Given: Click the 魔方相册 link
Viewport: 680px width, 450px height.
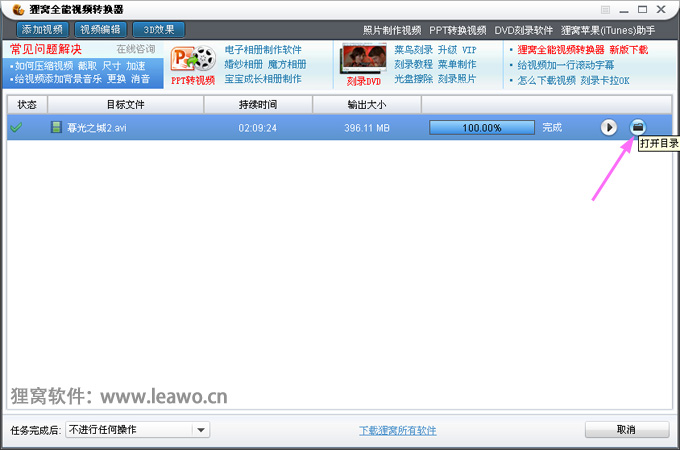Looking at the screenshot, I should click(287, 65).
